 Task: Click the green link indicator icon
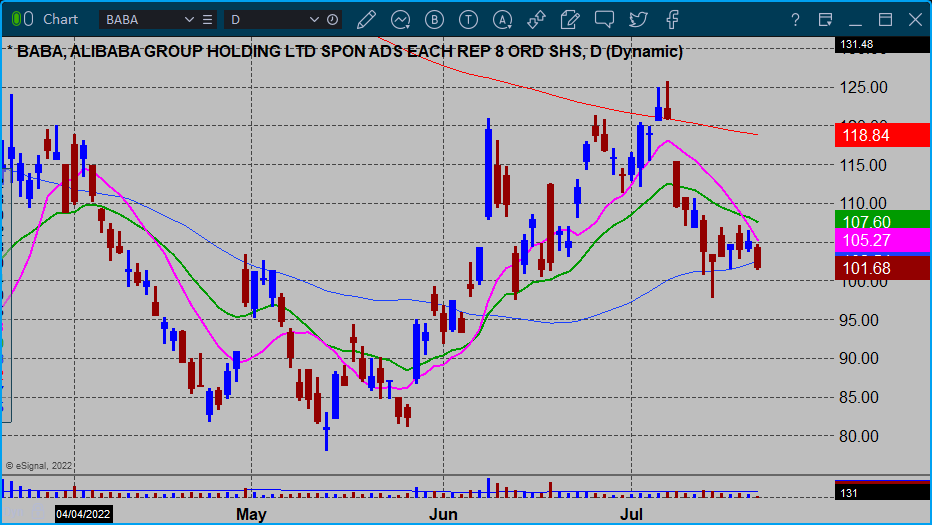point(16,19)
